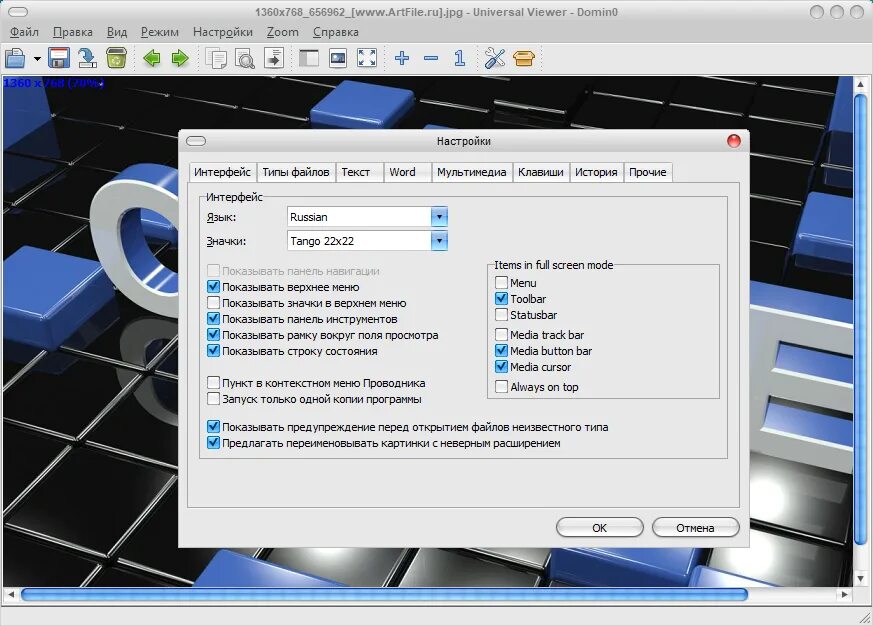Click the Настройки dialog window menu pill button
Viewport: 873px width, 626px height.
pos(195,141)
